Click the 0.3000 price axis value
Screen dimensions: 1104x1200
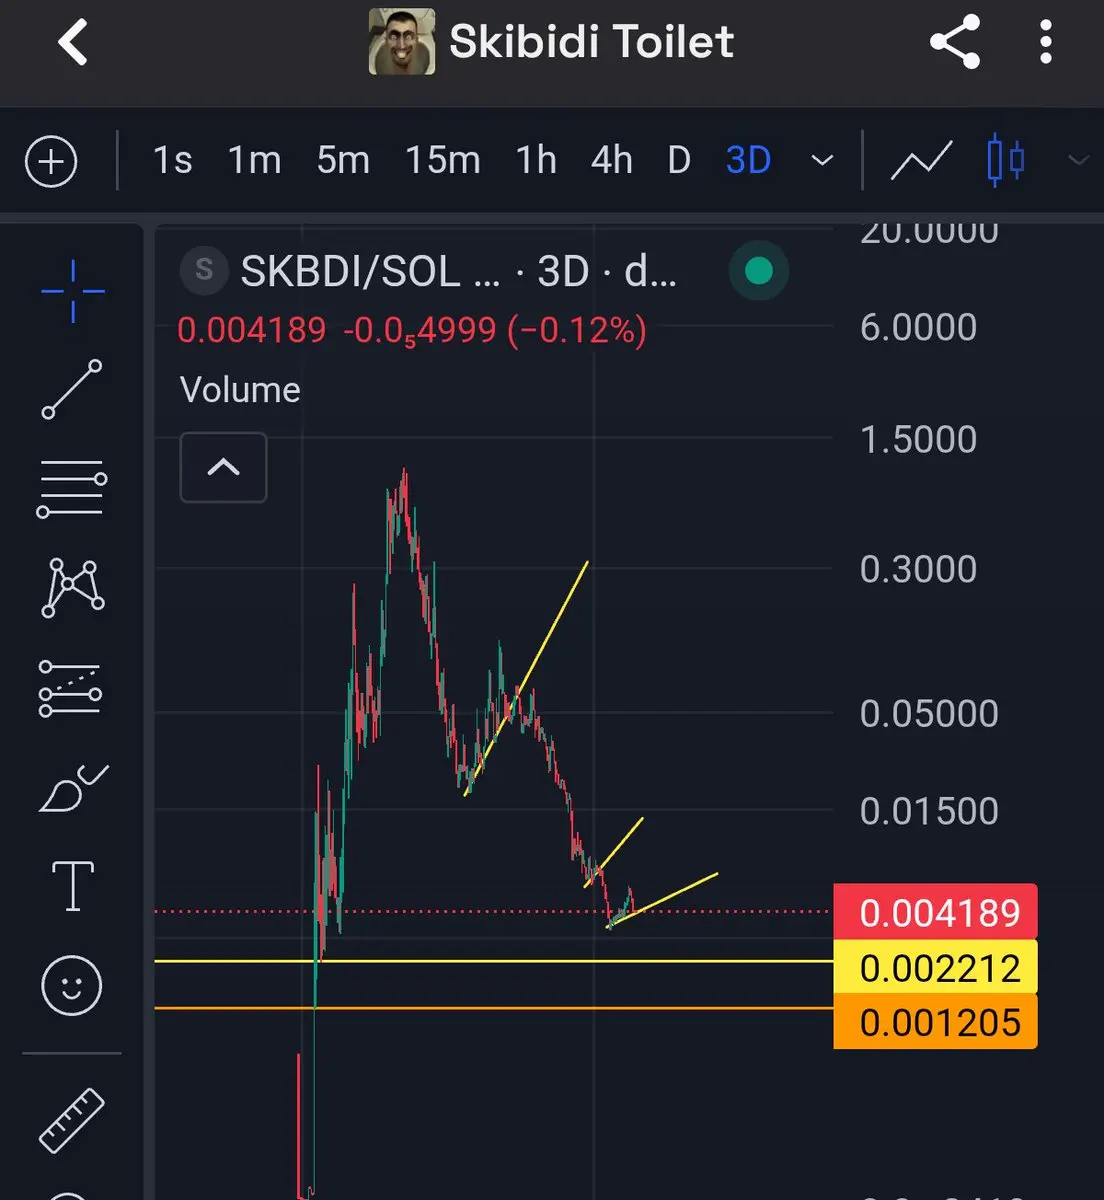click(x=918, y=569)
